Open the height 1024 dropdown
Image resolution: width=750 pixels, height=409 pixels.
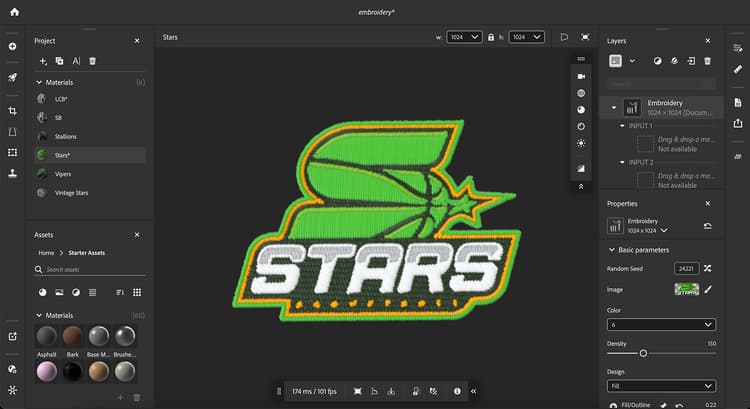[526, 37]
